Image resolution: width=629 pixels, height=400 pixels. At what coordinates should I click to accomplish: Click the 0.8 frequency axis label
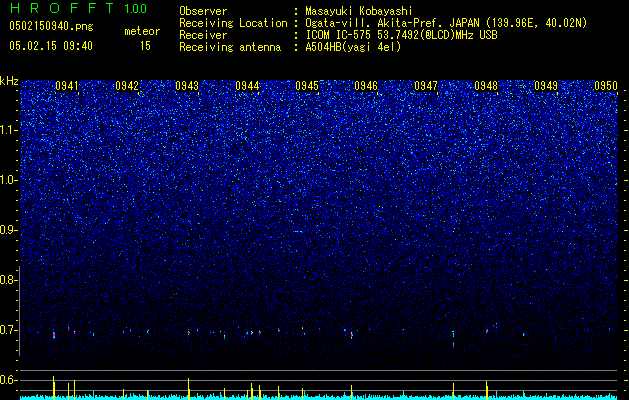7,280
